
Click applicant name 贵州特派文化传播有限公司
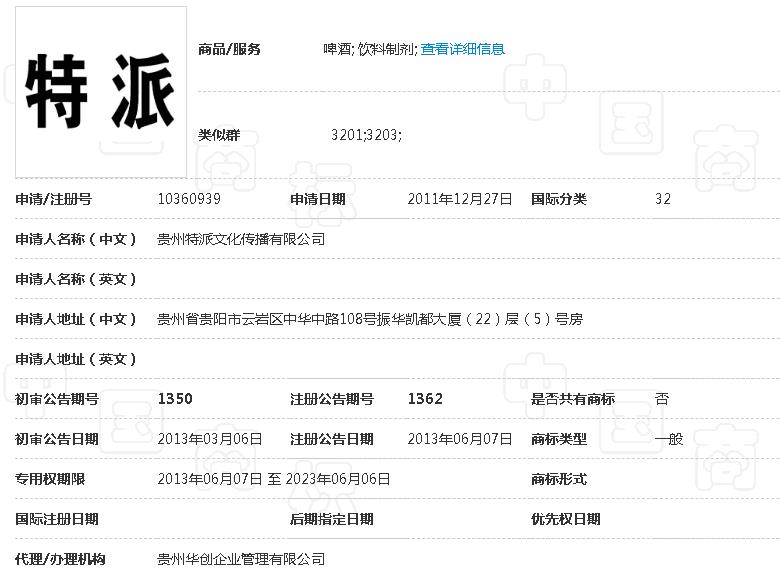tap(241, 239)
